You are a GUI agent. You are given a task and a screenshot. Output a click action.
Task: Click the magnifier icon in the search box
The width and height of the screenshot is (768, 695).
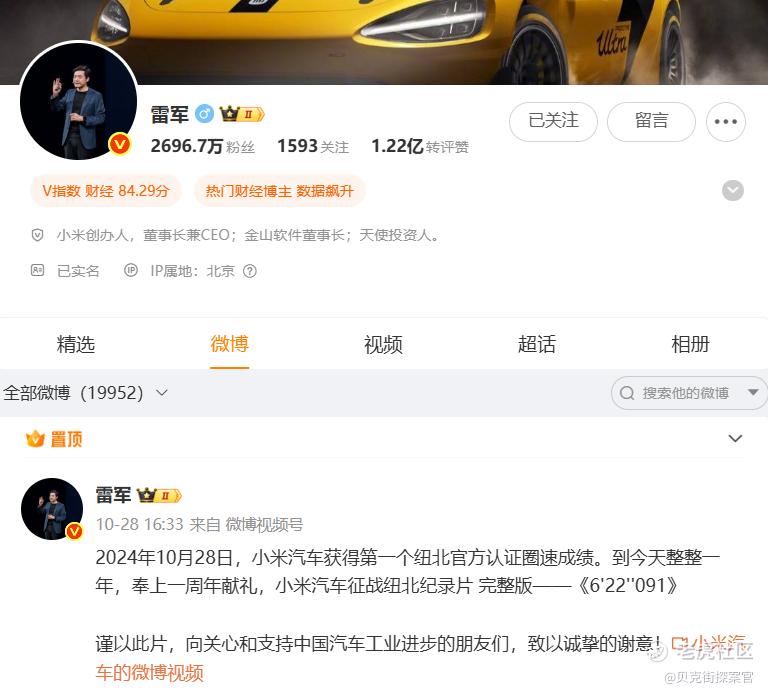[627, 393]
